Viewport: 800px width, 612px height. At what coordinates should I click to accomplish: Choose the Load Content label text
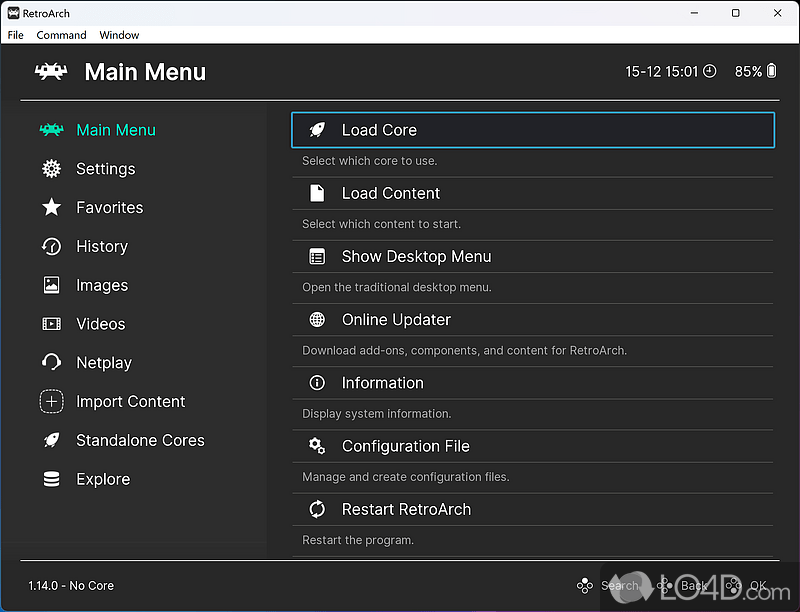coord(391,193)
